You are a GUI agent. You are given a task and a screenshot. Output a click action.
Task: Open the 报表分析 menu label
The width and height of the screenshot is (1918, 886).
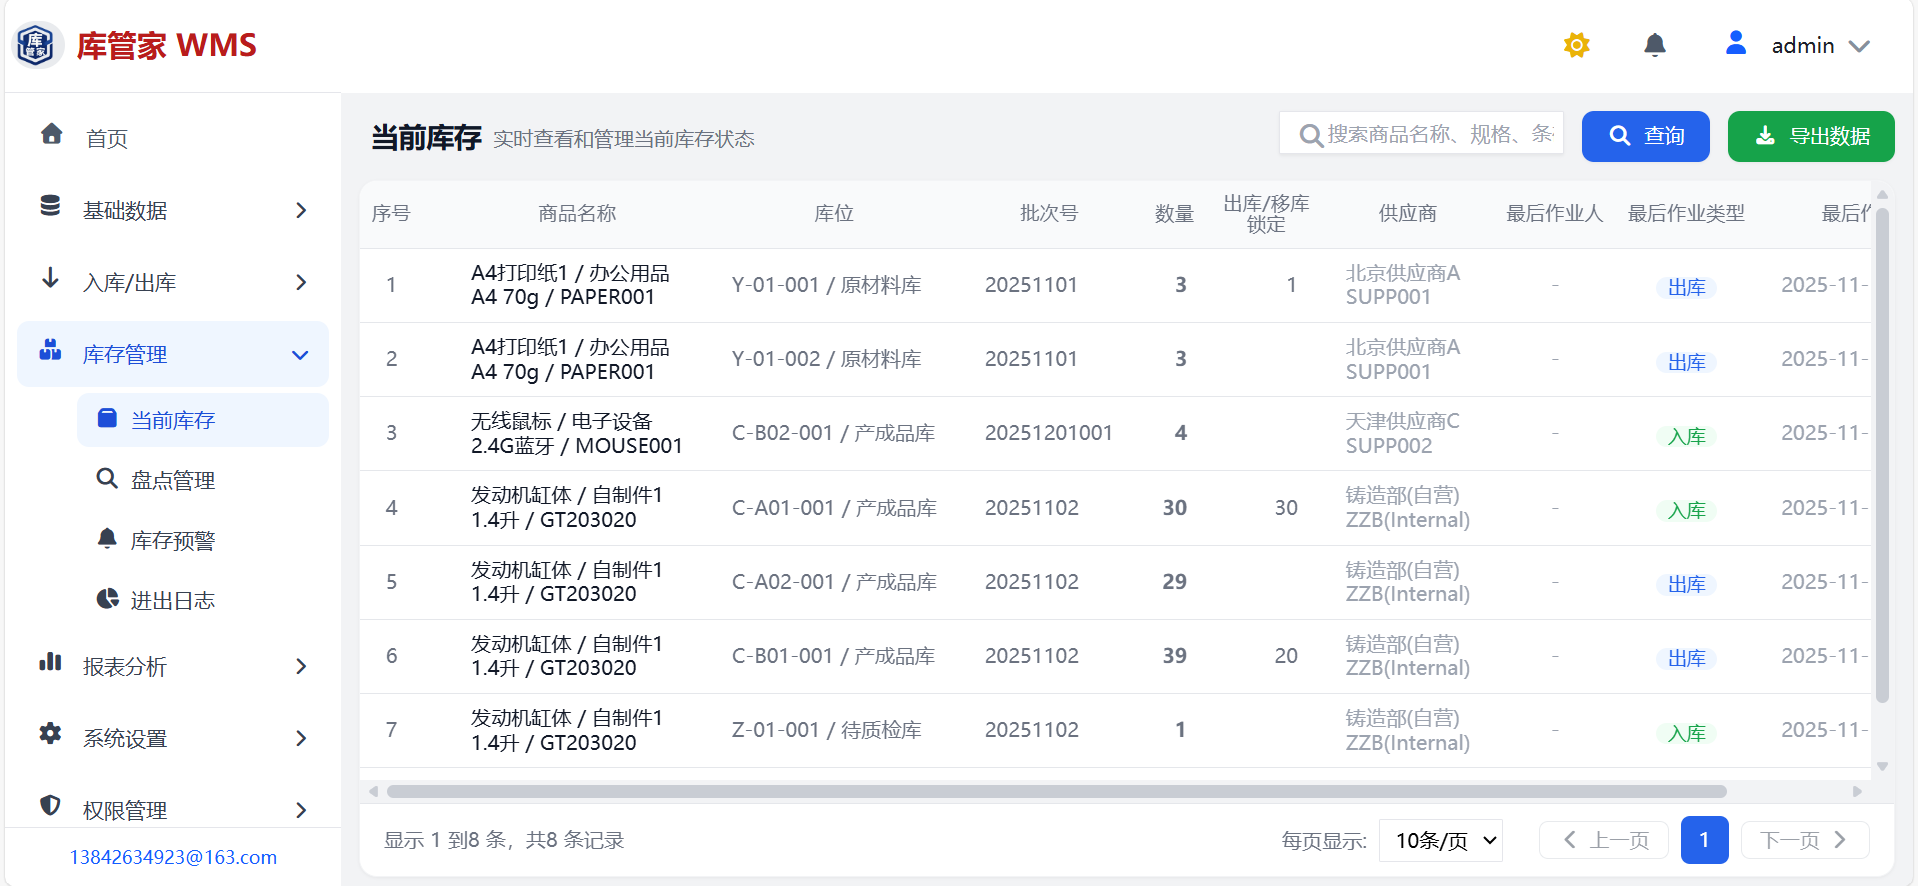point(125,667)
